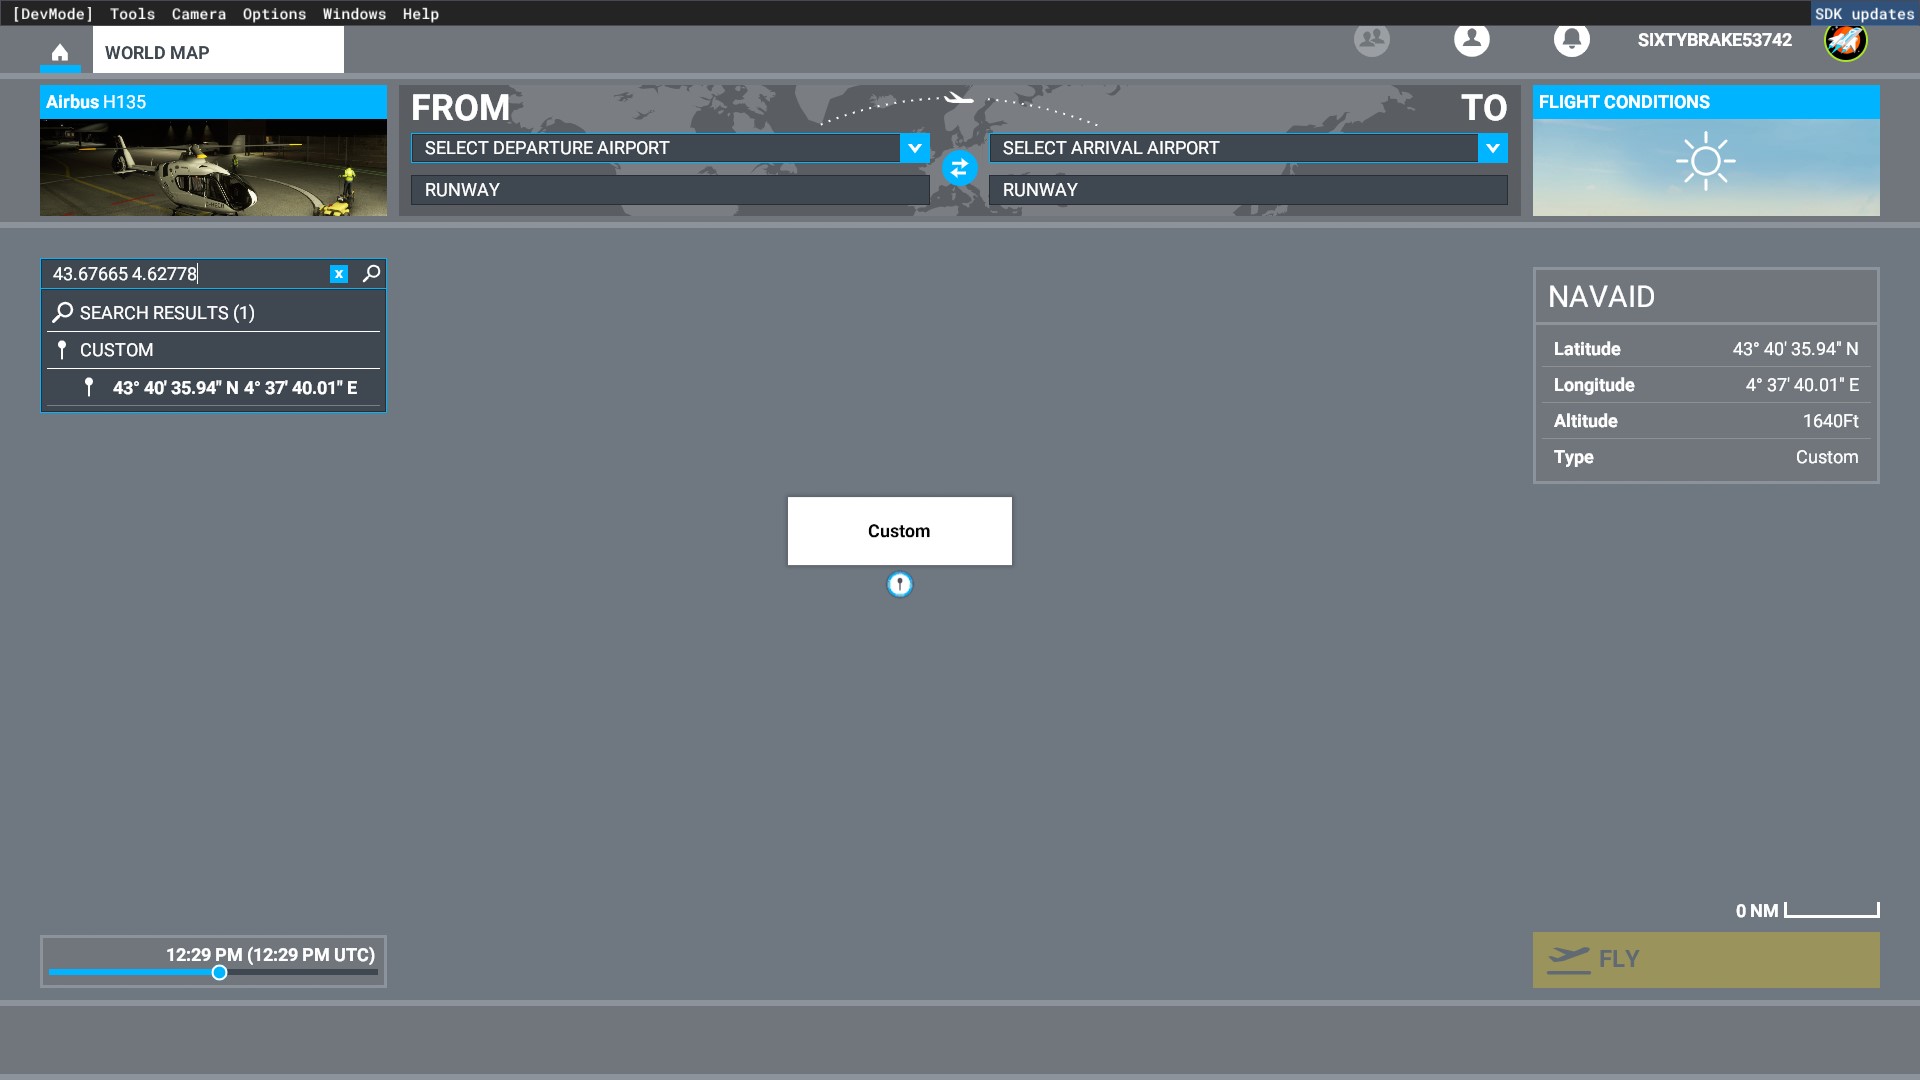Viewport: 1920px width, 1080px height.
Task: Expand the departure airport dropdown arrow
Action: coord(914,148)
